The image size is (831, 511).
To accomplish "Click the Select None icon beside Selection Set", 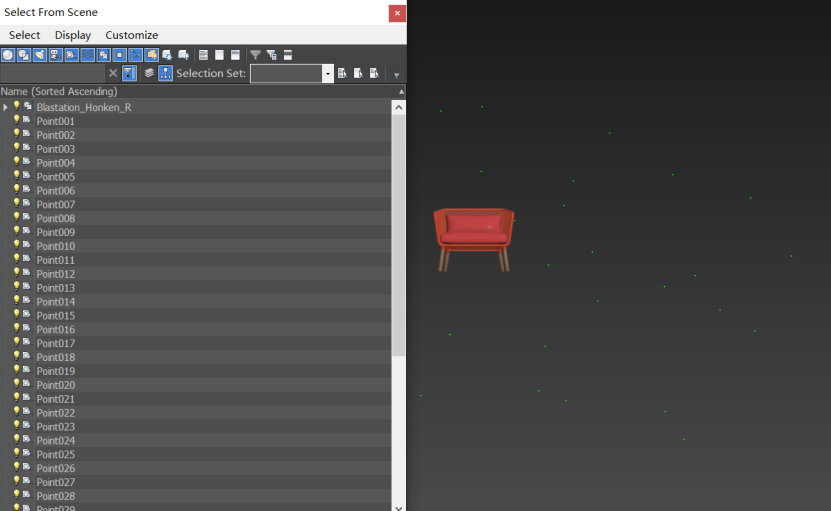I will tap(358, 73).
